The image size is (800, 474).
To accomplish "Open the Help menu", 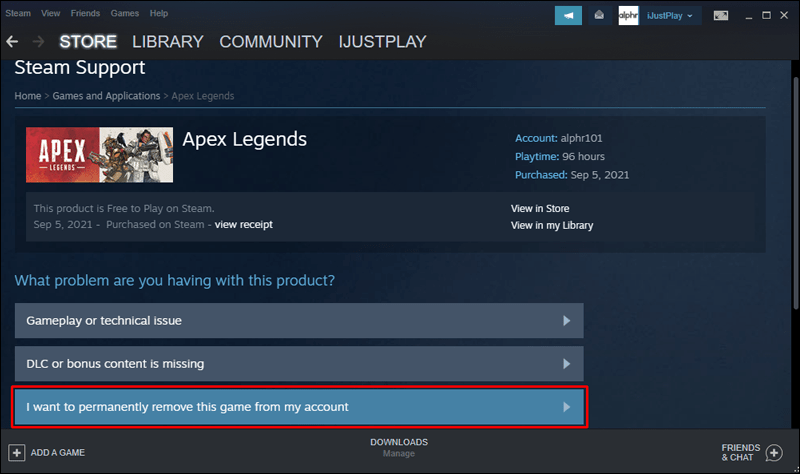I will (x=159, y=13).
